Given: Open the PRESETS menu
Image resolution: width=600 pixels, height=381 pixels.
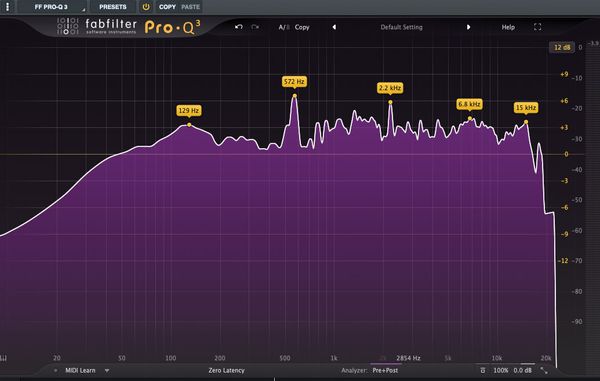Looking at the screenshot, I should tap(112, 7).
